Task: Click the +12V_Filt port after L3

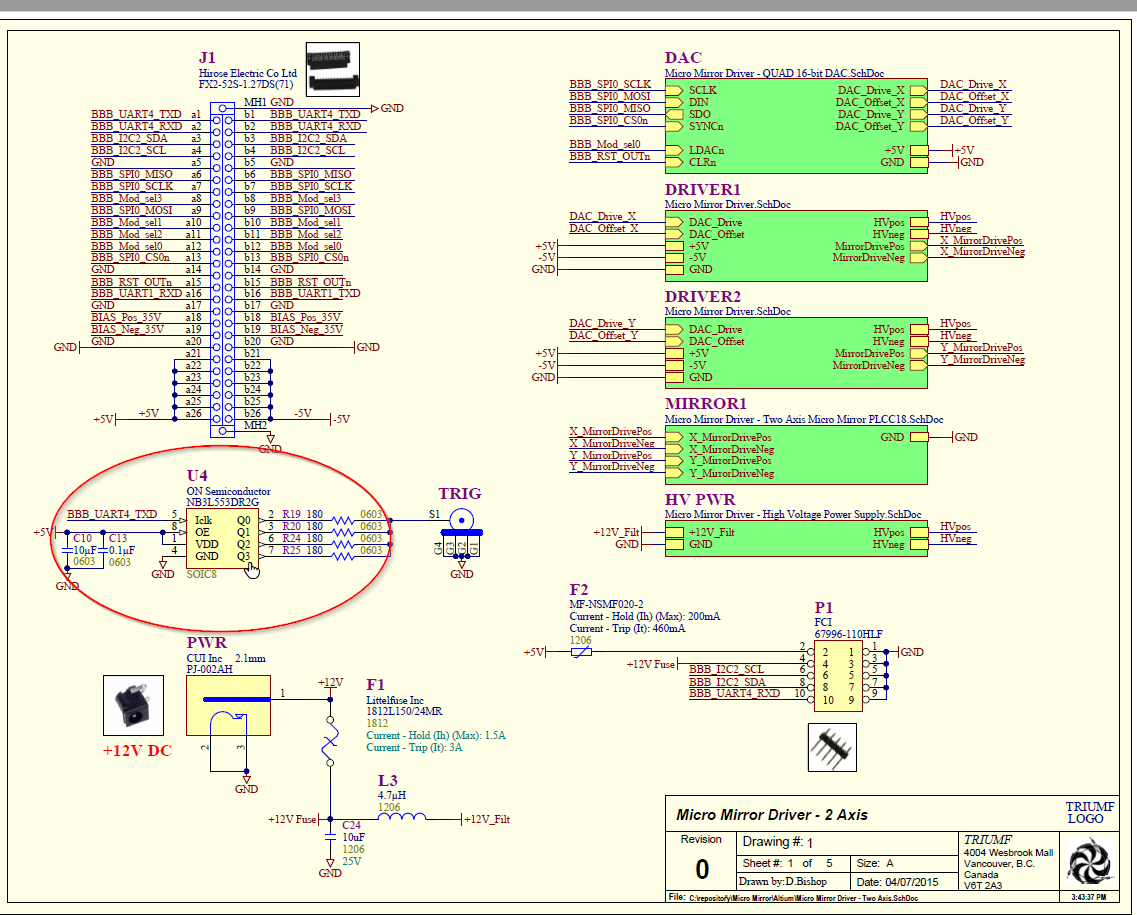Action: [485, 819]
